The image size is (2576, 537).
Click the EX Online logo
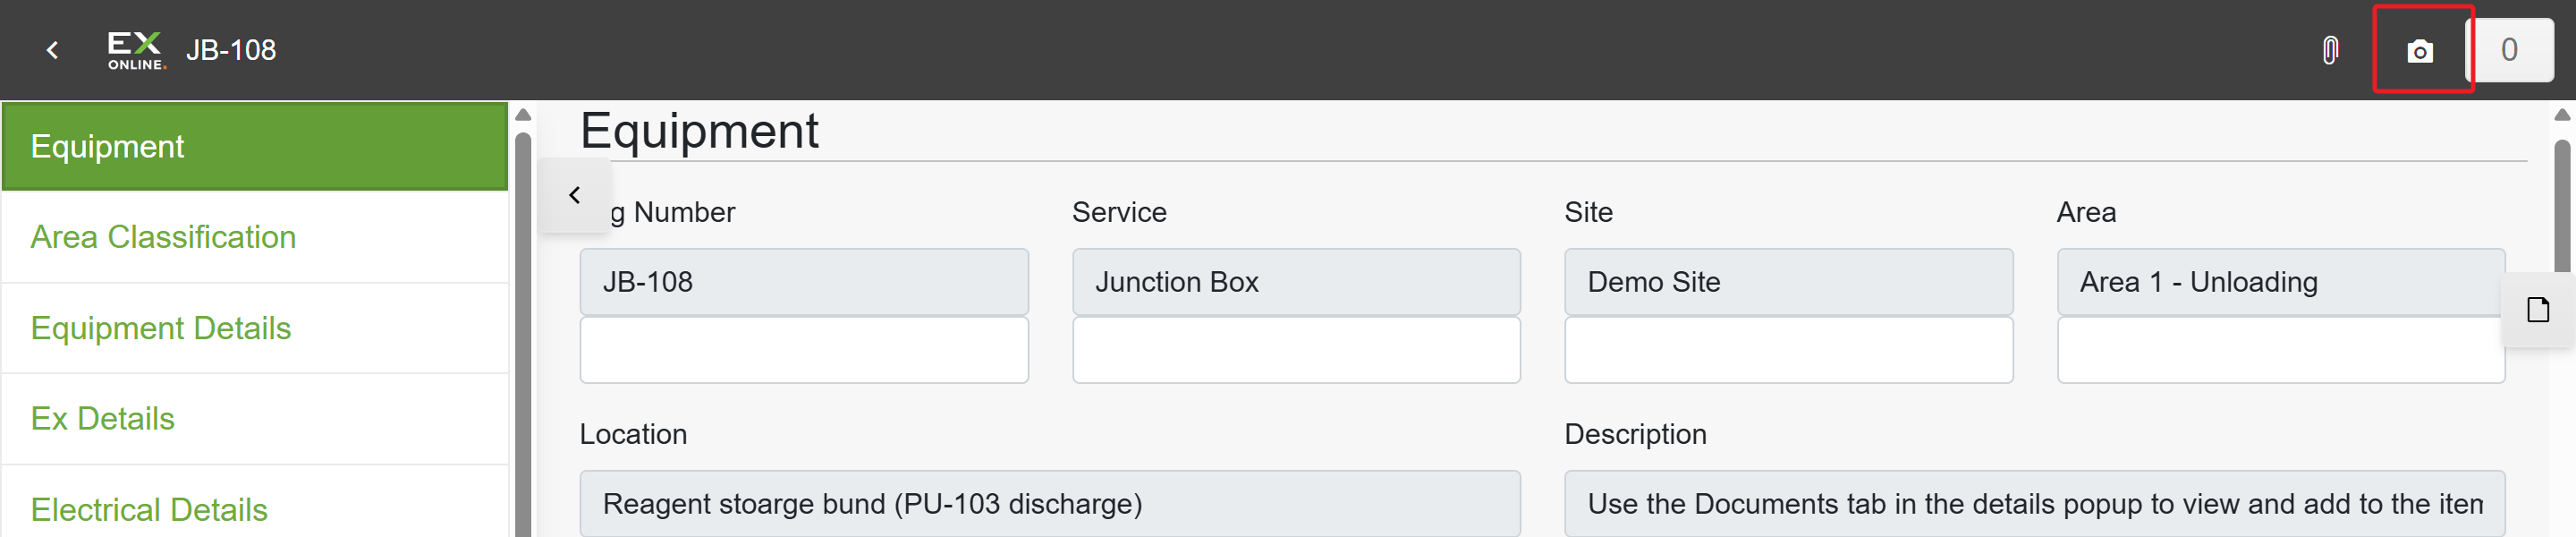point(136,50)
